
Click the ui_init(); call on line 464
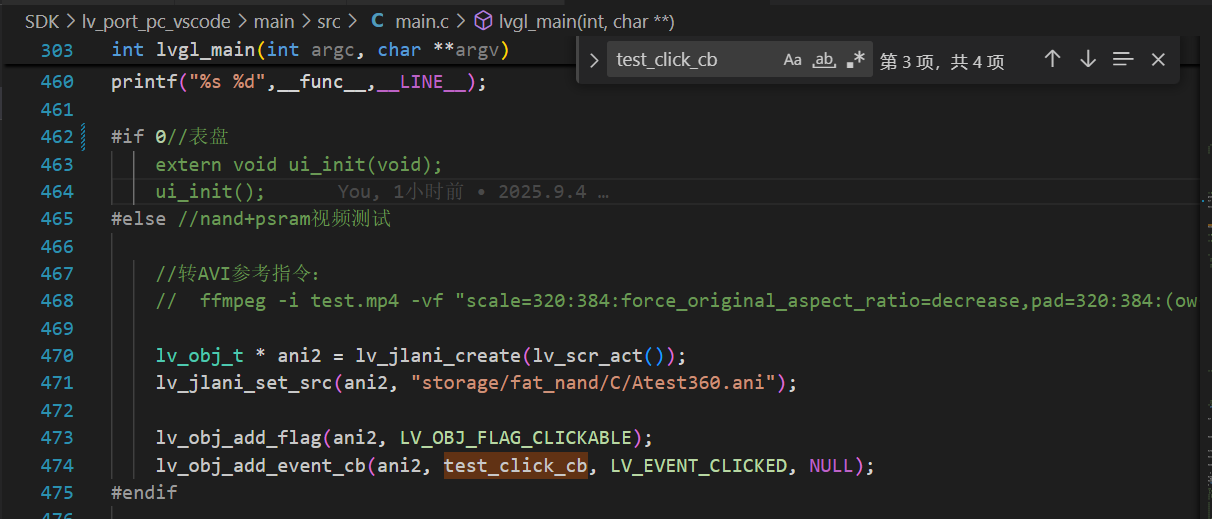pos(211,191)
